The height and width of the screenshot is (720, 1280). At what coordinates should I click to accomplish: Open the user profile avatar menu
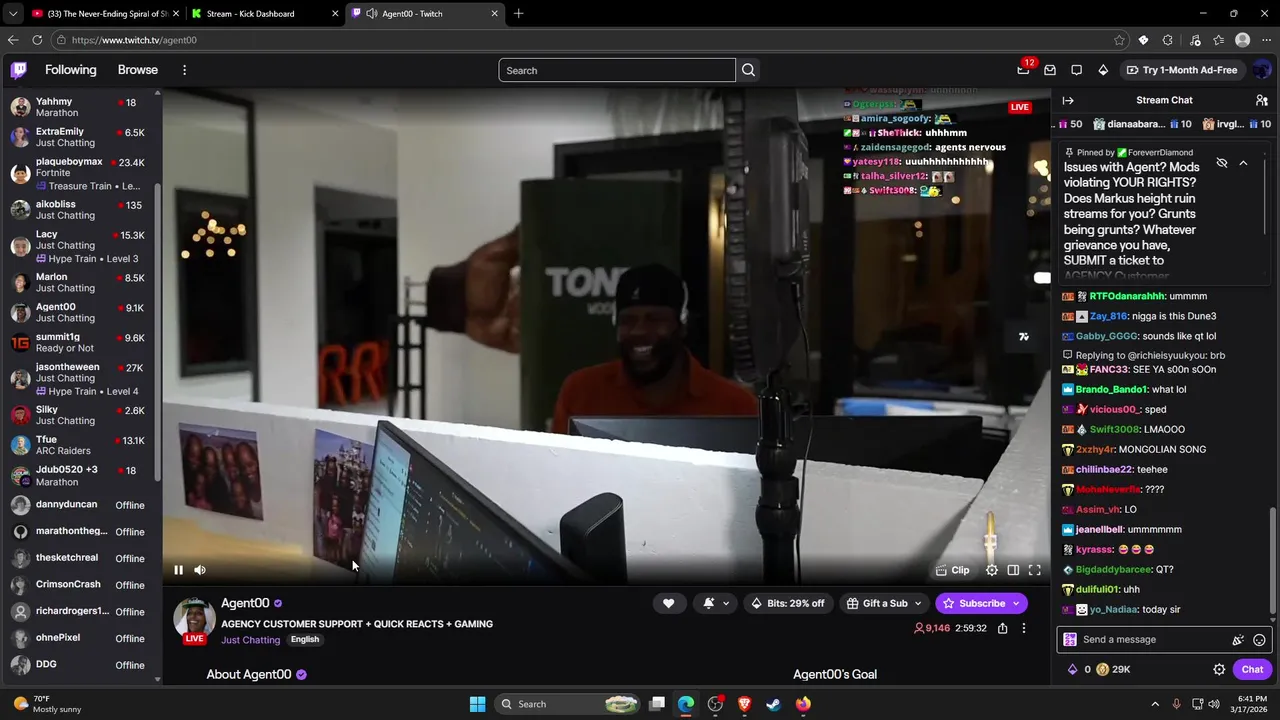(x=1262, y=70)
